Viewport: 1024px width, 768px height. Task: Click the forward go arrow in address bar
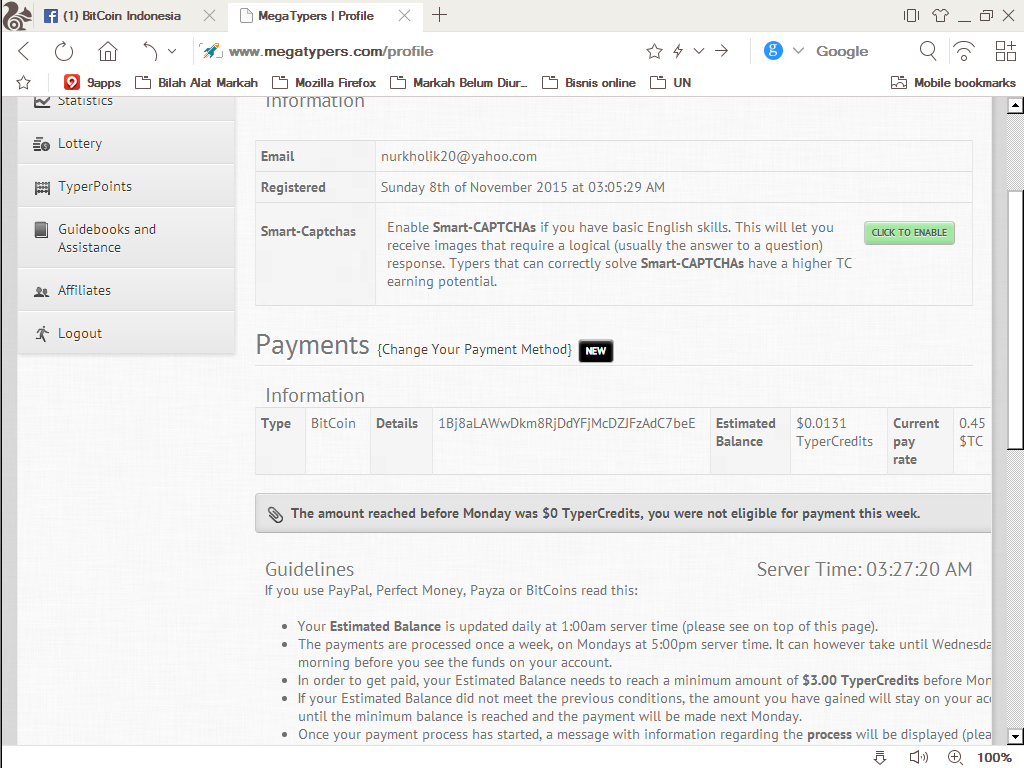pyautogui.click(x=722, y=51)
